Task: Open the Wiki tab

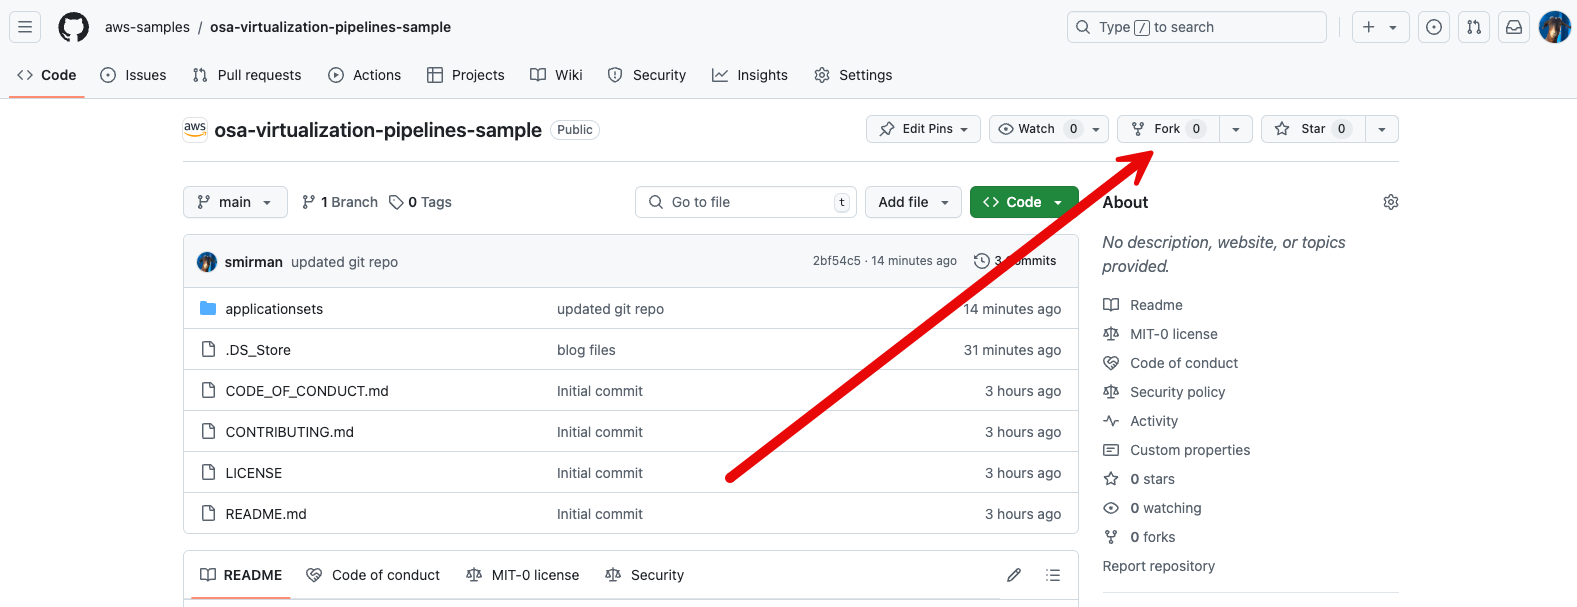Action: coord(556,75)
